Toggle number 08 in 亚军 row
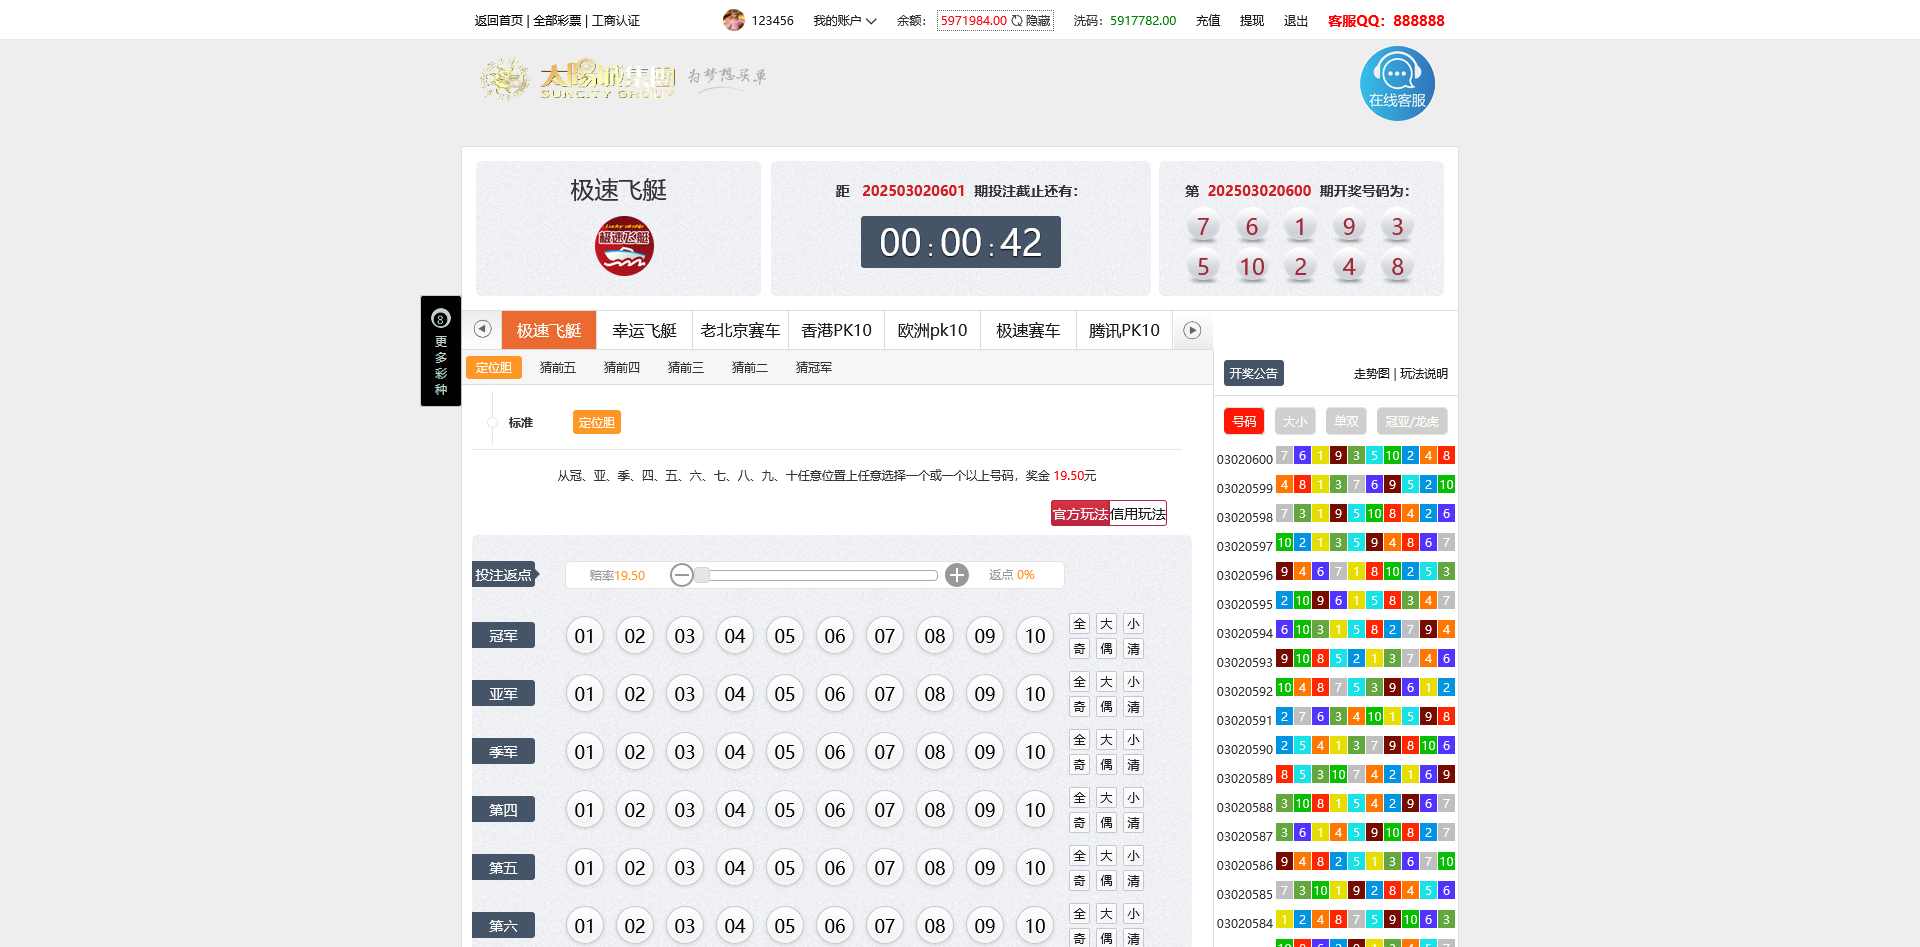This screenshot has width=1920, height=947. [935, 694]
